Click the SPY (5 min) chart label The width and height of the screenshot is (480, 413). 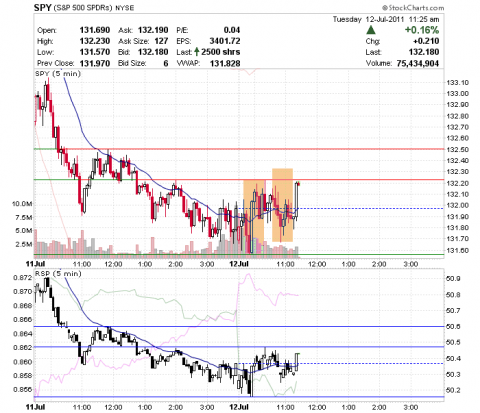58,73
